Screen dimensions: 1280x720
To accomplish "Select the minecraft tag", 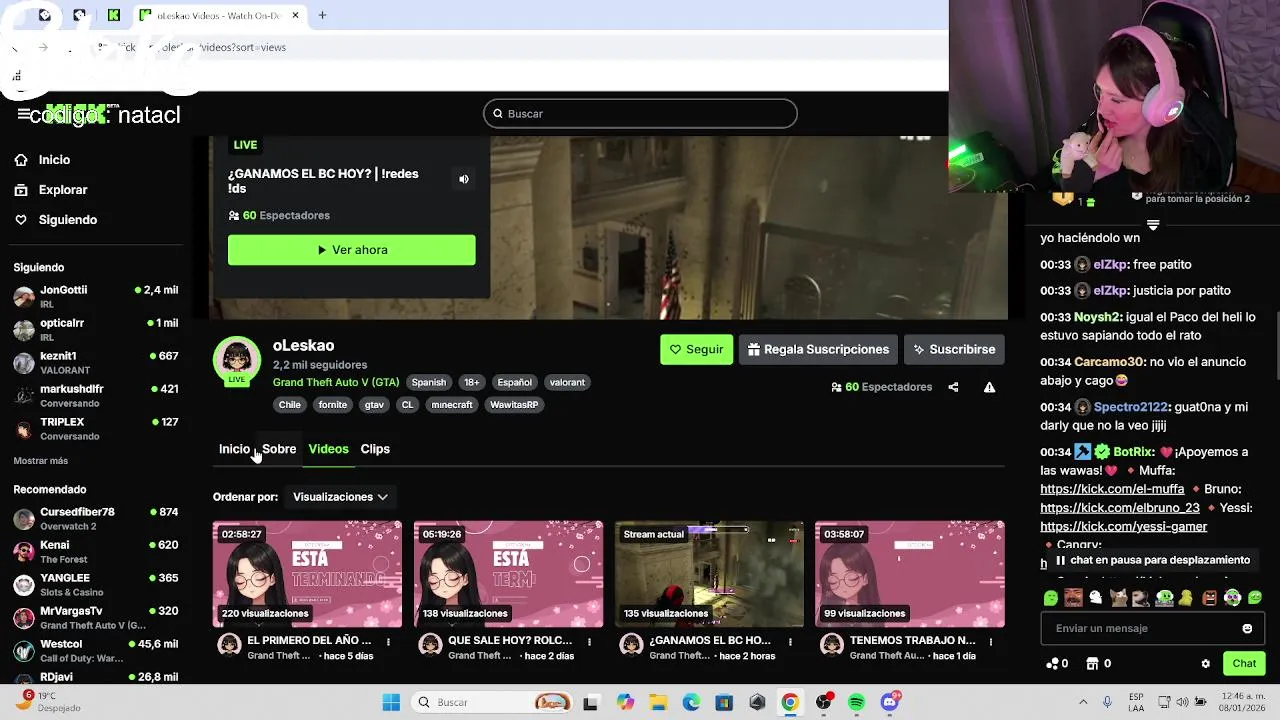I will tap(452, 405).
